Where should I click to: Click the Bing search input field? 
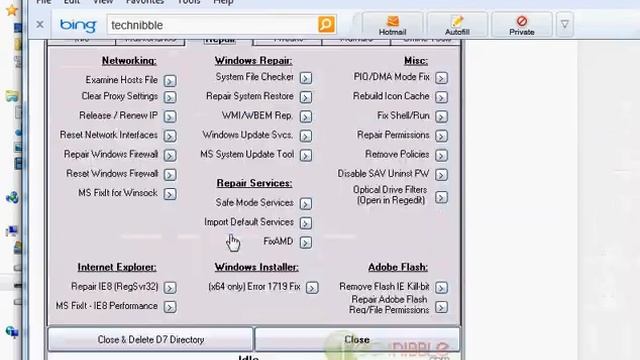tap(213, 25)
